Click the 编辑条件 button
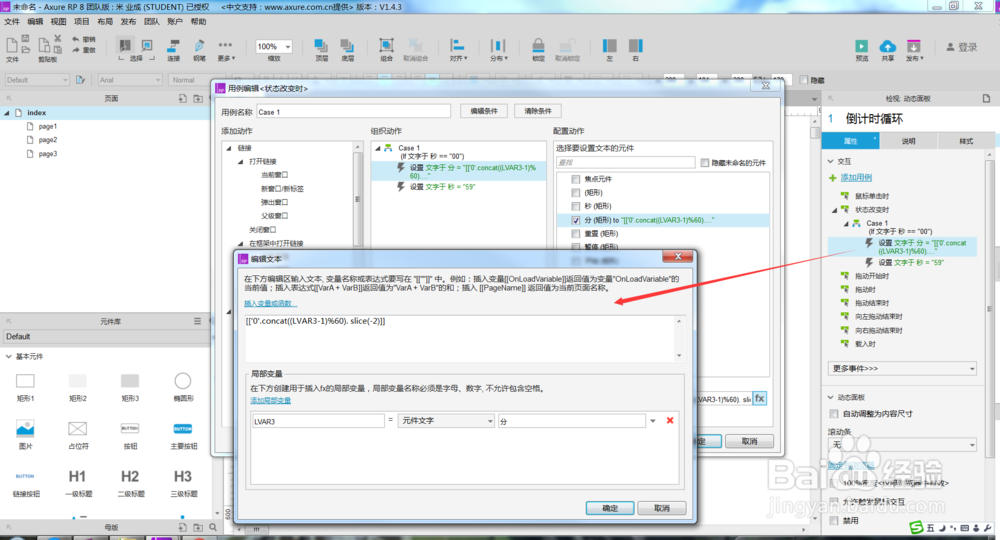The height and width of the screenshot is (540, 1000). click(x=483, y=111)
